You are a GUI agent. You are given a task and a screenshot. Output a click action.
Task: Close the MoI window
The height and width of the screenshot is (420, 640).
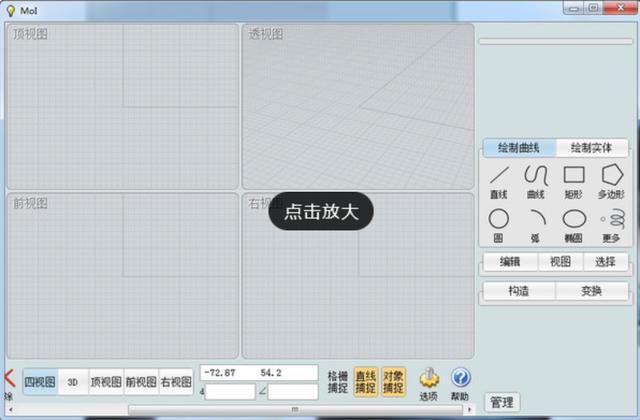[620, 8]
